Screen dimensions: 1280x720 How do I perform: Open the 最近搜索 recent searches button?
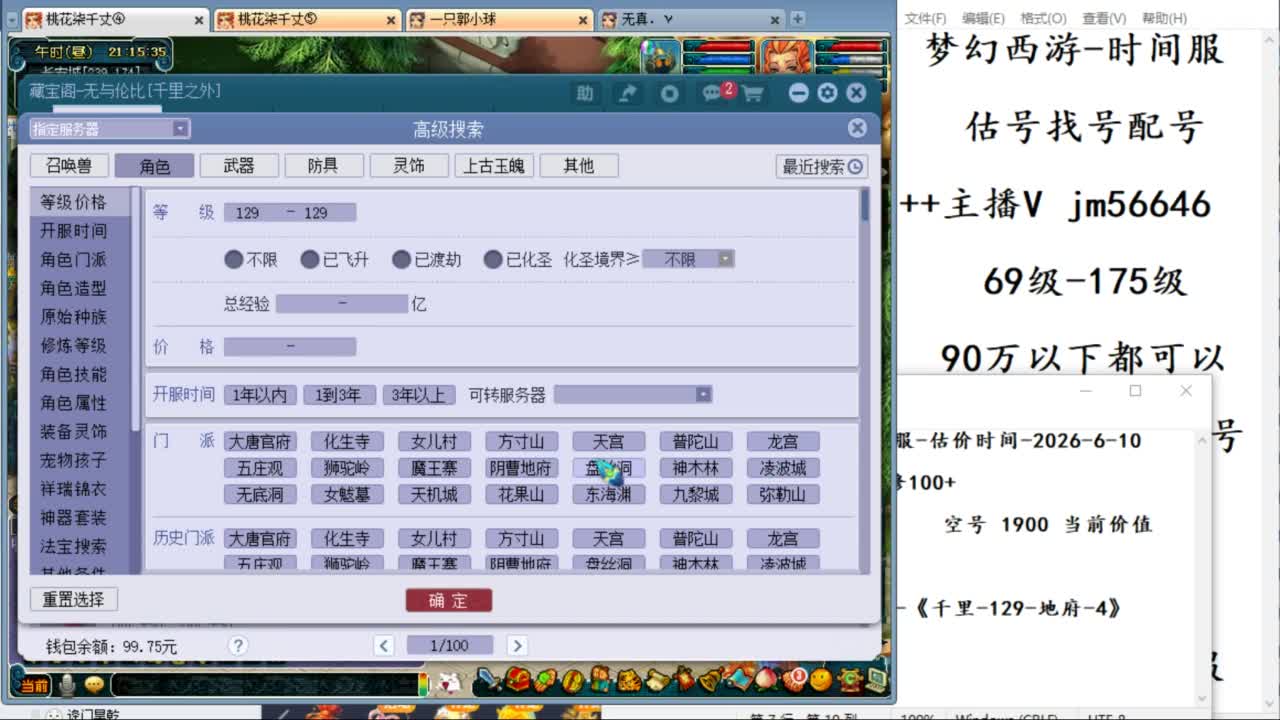(822, 167)
